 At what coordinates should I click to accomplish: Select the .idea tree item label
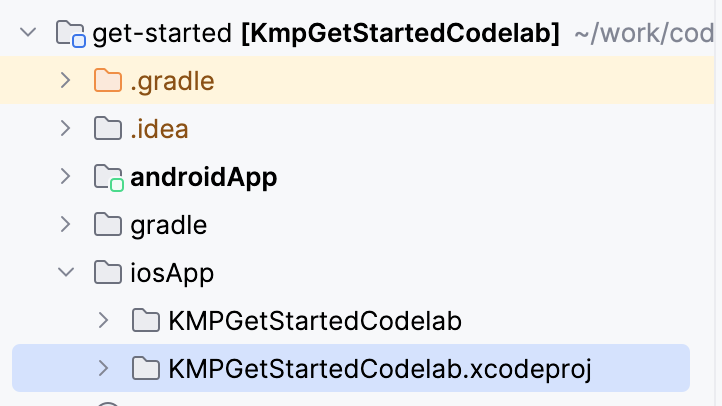tap(159, 129)
